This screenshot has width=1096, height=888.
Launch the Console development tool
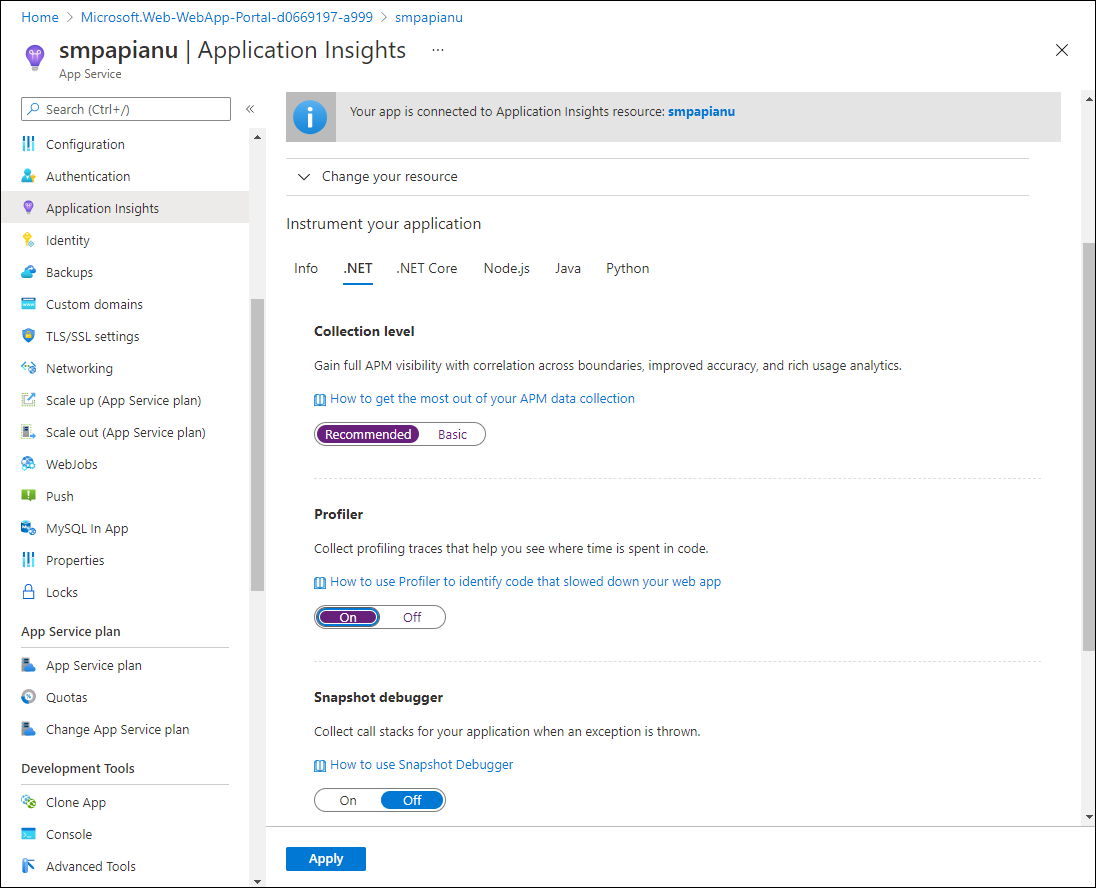[x=70, y=834]
